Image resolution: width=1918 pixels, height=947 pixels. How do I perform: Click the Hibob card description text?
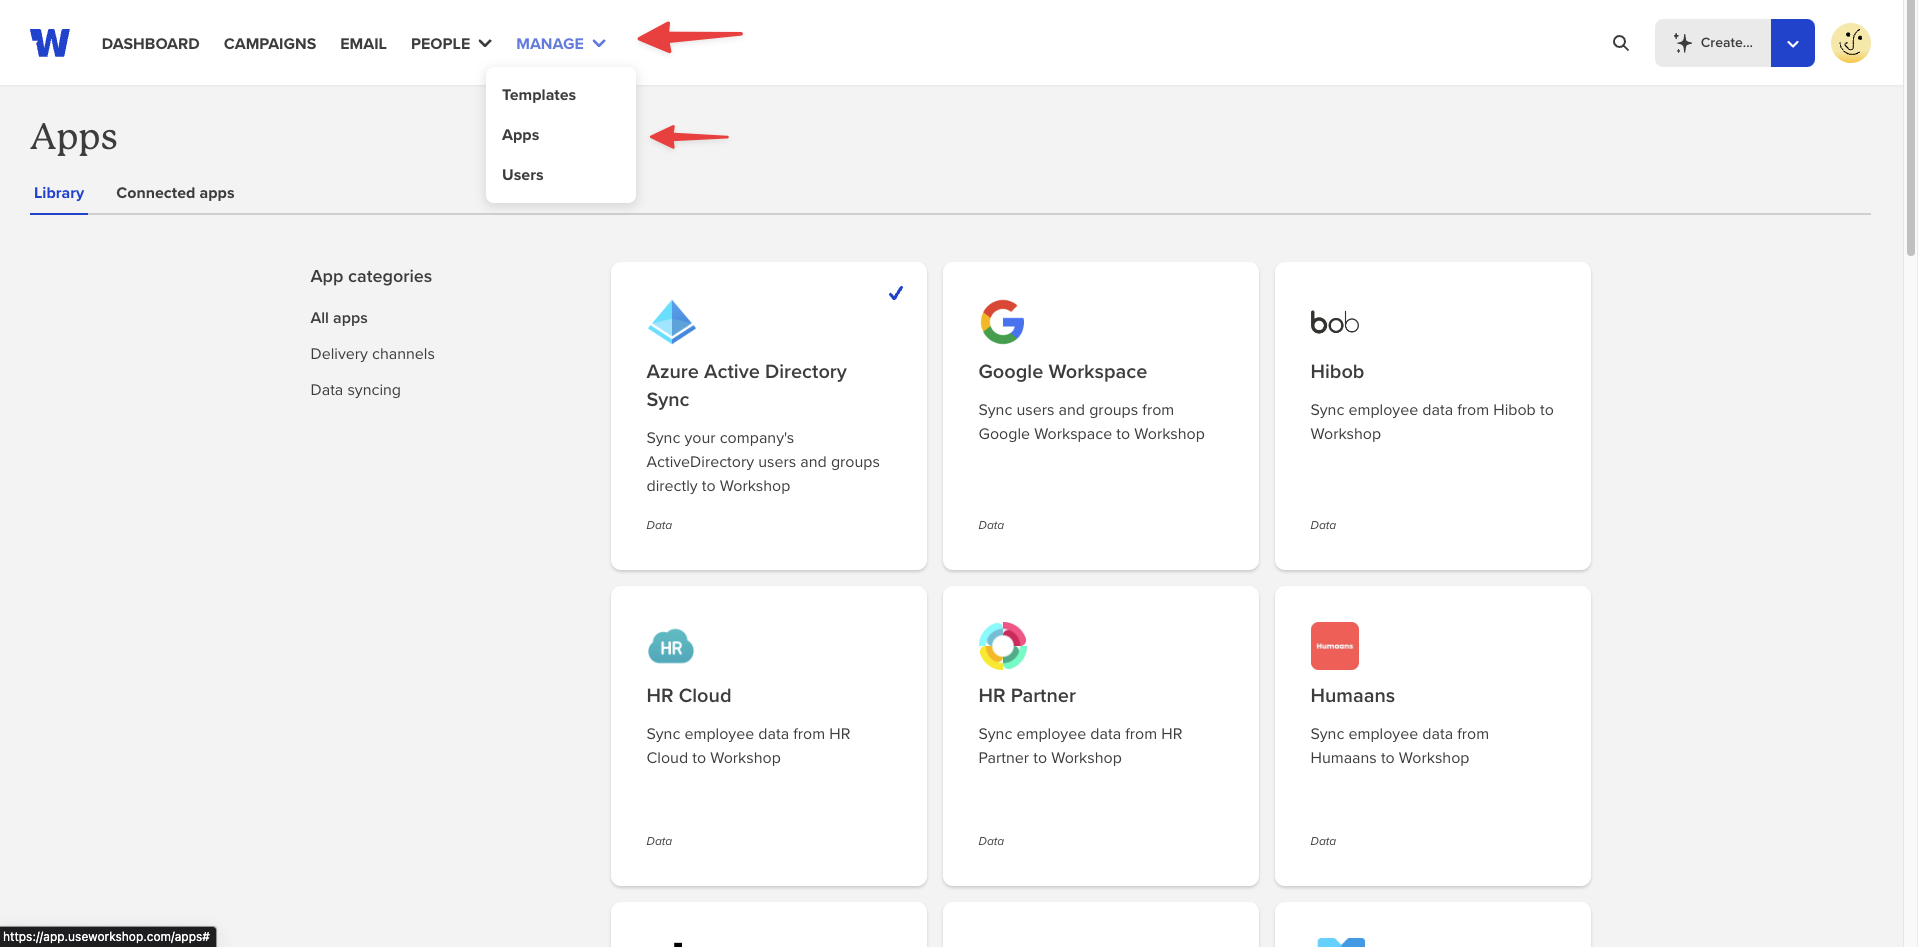(x=1432, y=422)
